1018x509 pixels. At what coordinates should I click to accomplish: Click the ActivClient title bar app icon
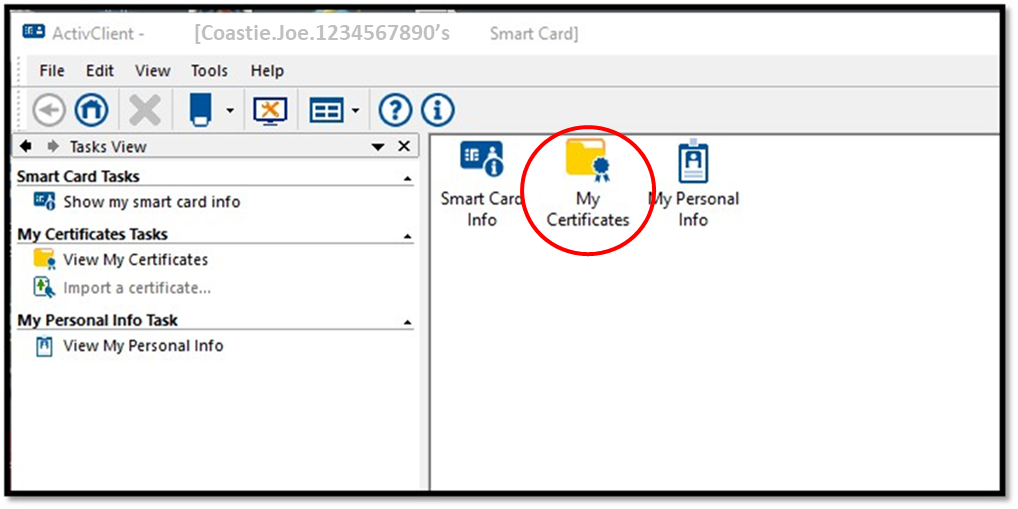(33, 32)
